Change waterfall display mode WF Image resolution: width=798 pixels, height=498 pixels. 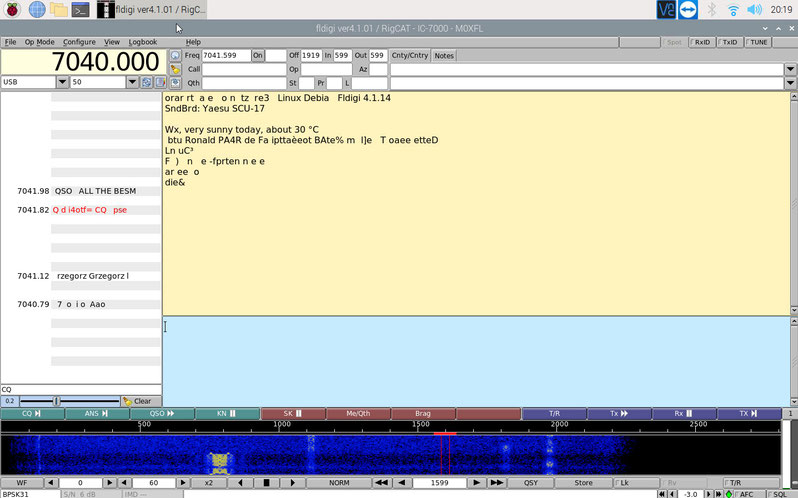(x=22, y=483)
